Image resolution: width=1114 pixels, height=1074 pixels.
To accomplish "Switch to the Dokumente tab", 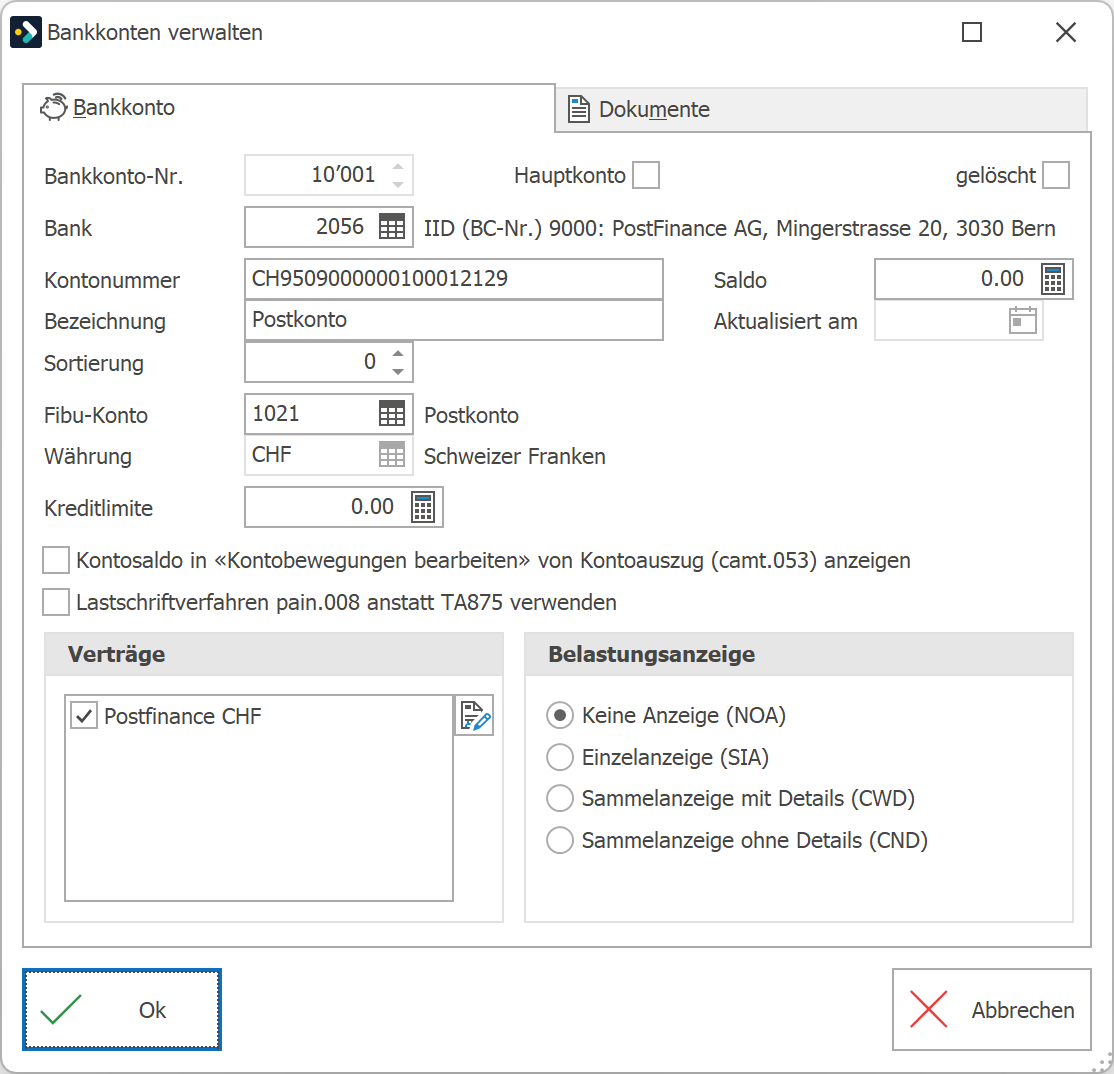I will [x=821, y=109].
